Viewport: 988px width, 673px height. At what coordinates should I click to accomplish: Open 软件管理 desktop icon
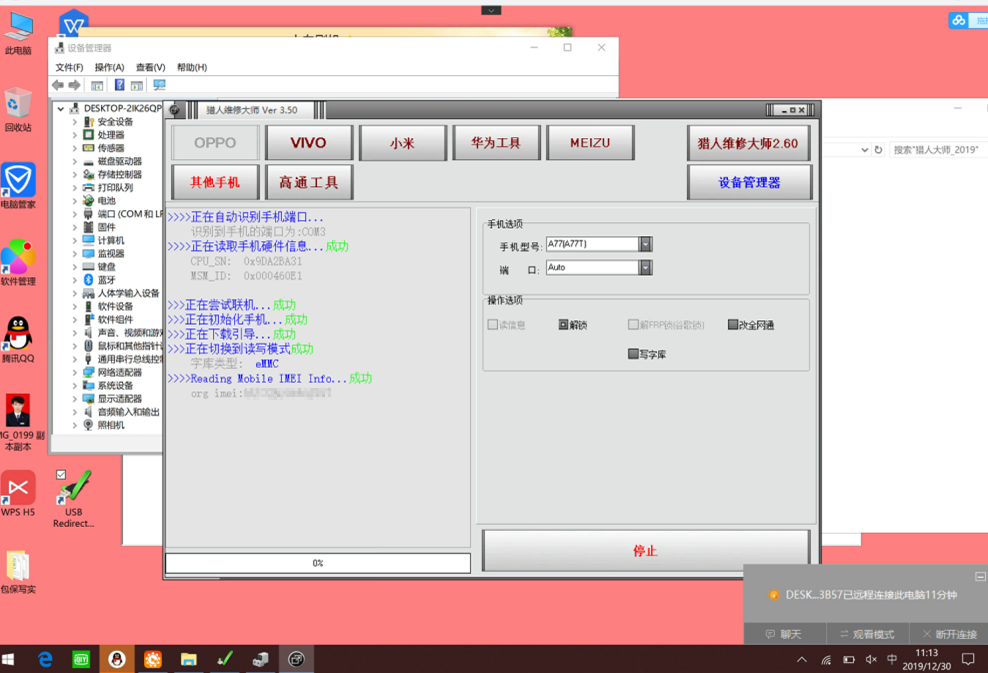pos(18,263)
